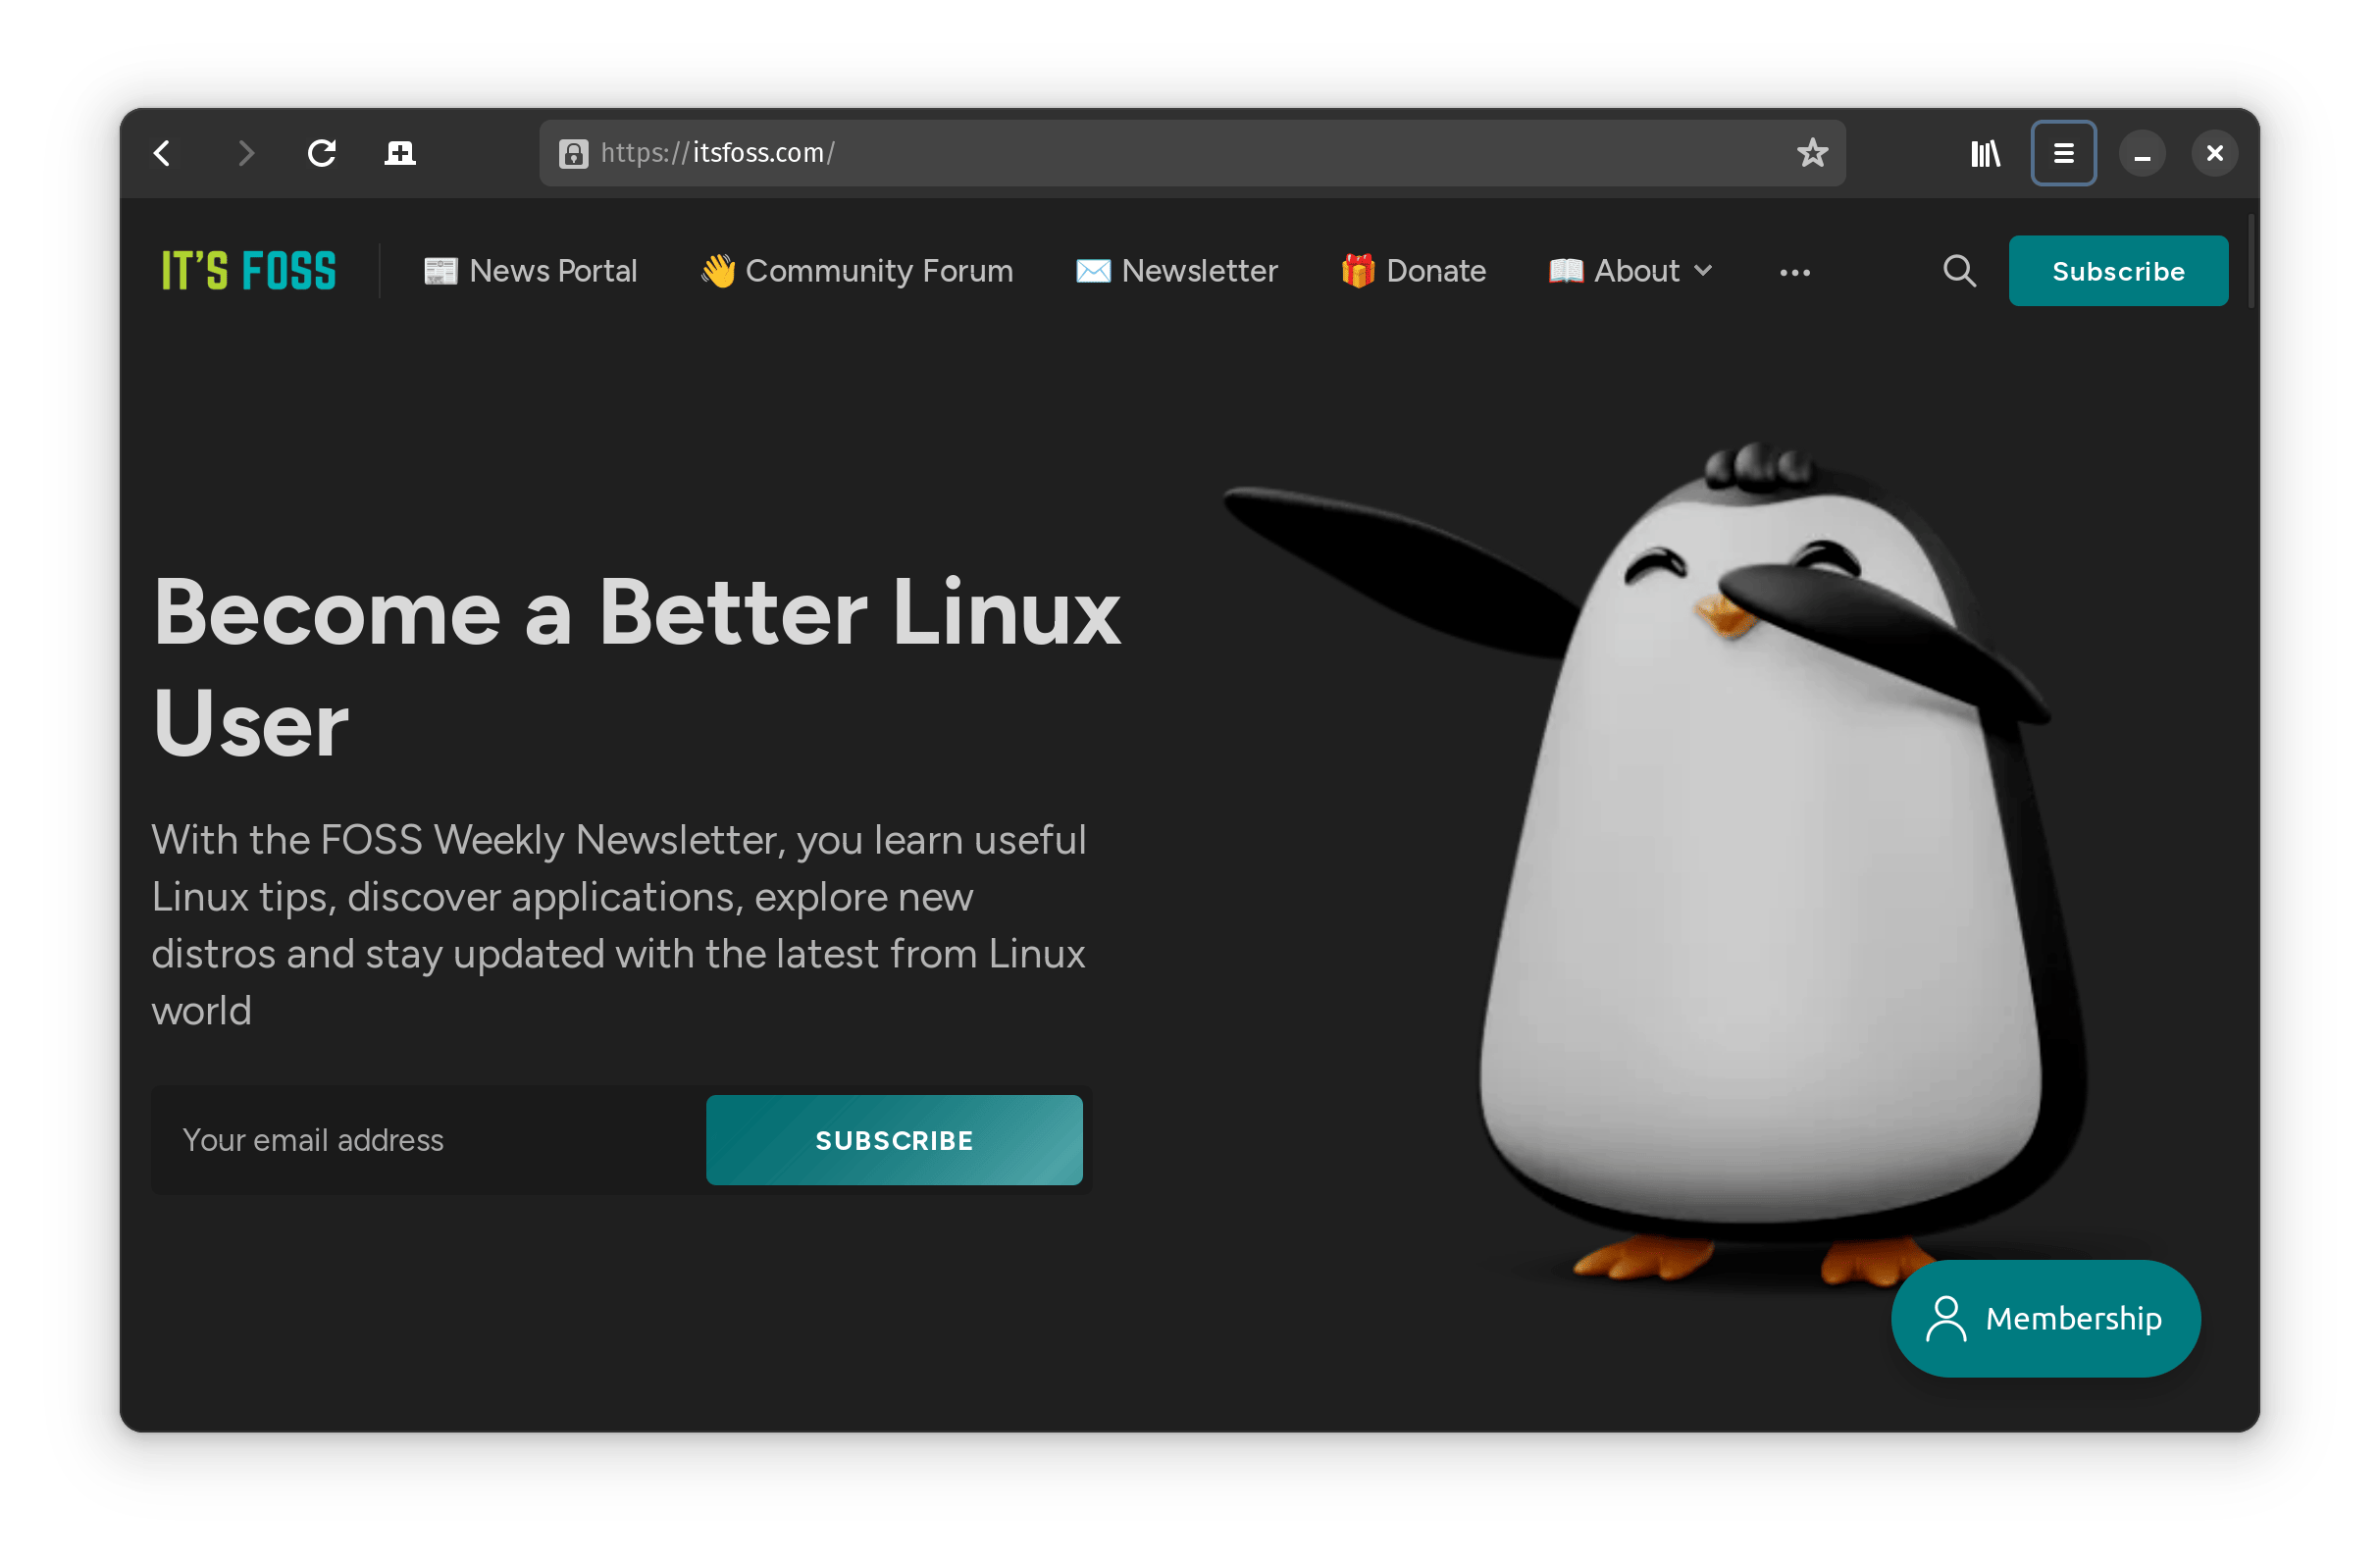
Task: Open the browser hamburger menu
Action: [2063, 153]
